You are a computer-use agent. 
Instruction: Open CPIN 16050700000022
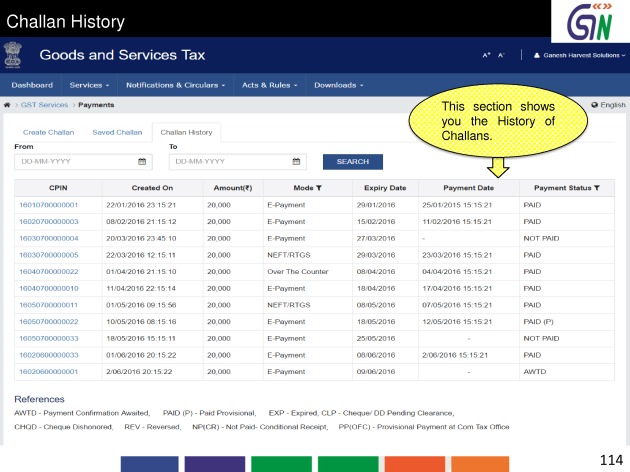(49, 321)
